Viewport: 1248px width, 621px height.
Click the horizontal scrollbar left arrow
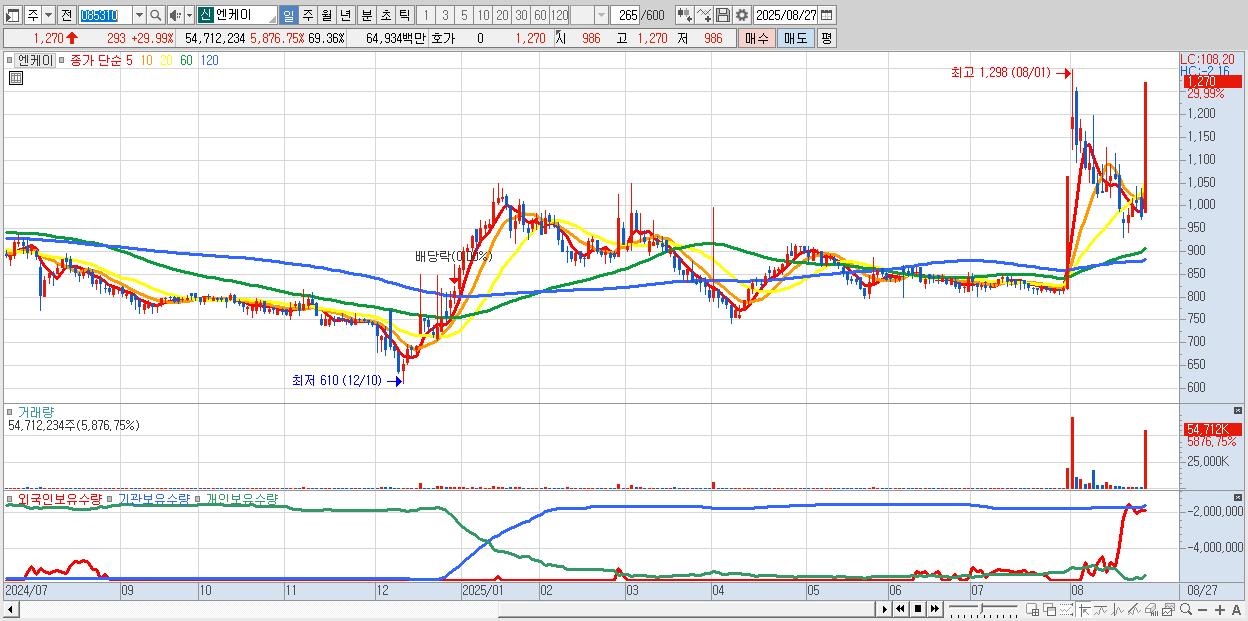point(10,609)
